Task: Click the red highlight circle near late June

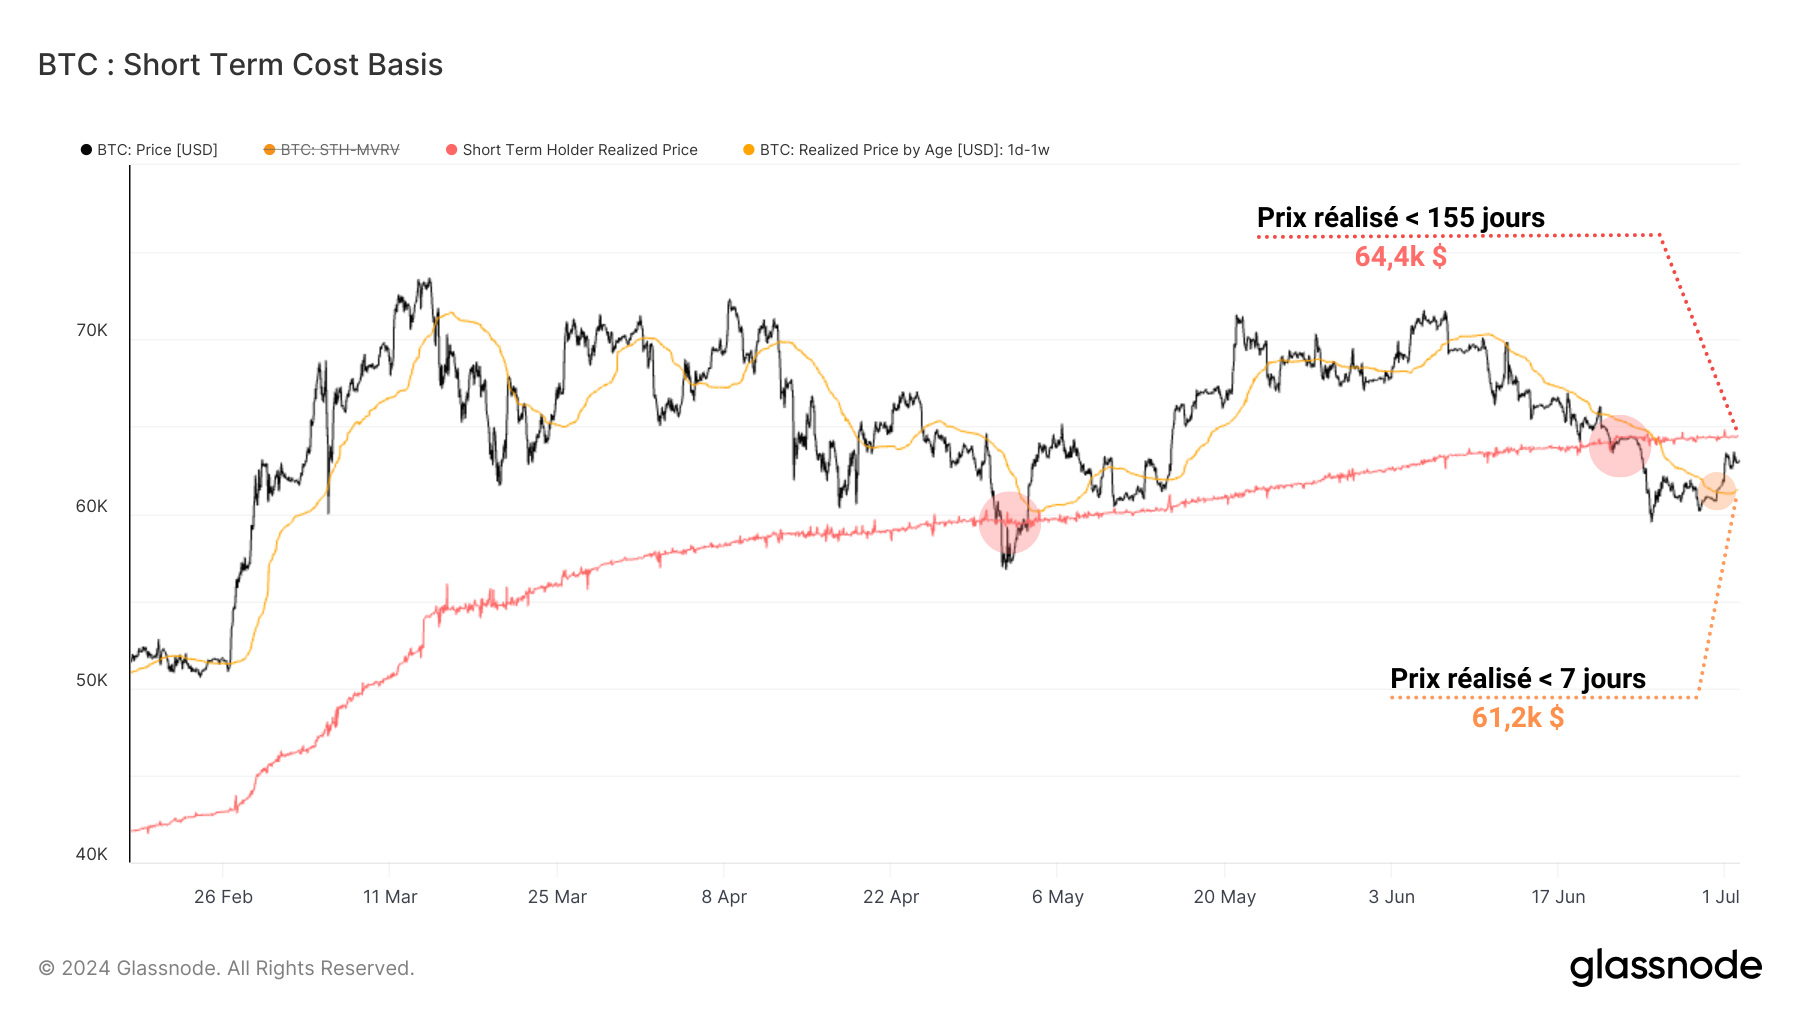Action: point(1618,446)
